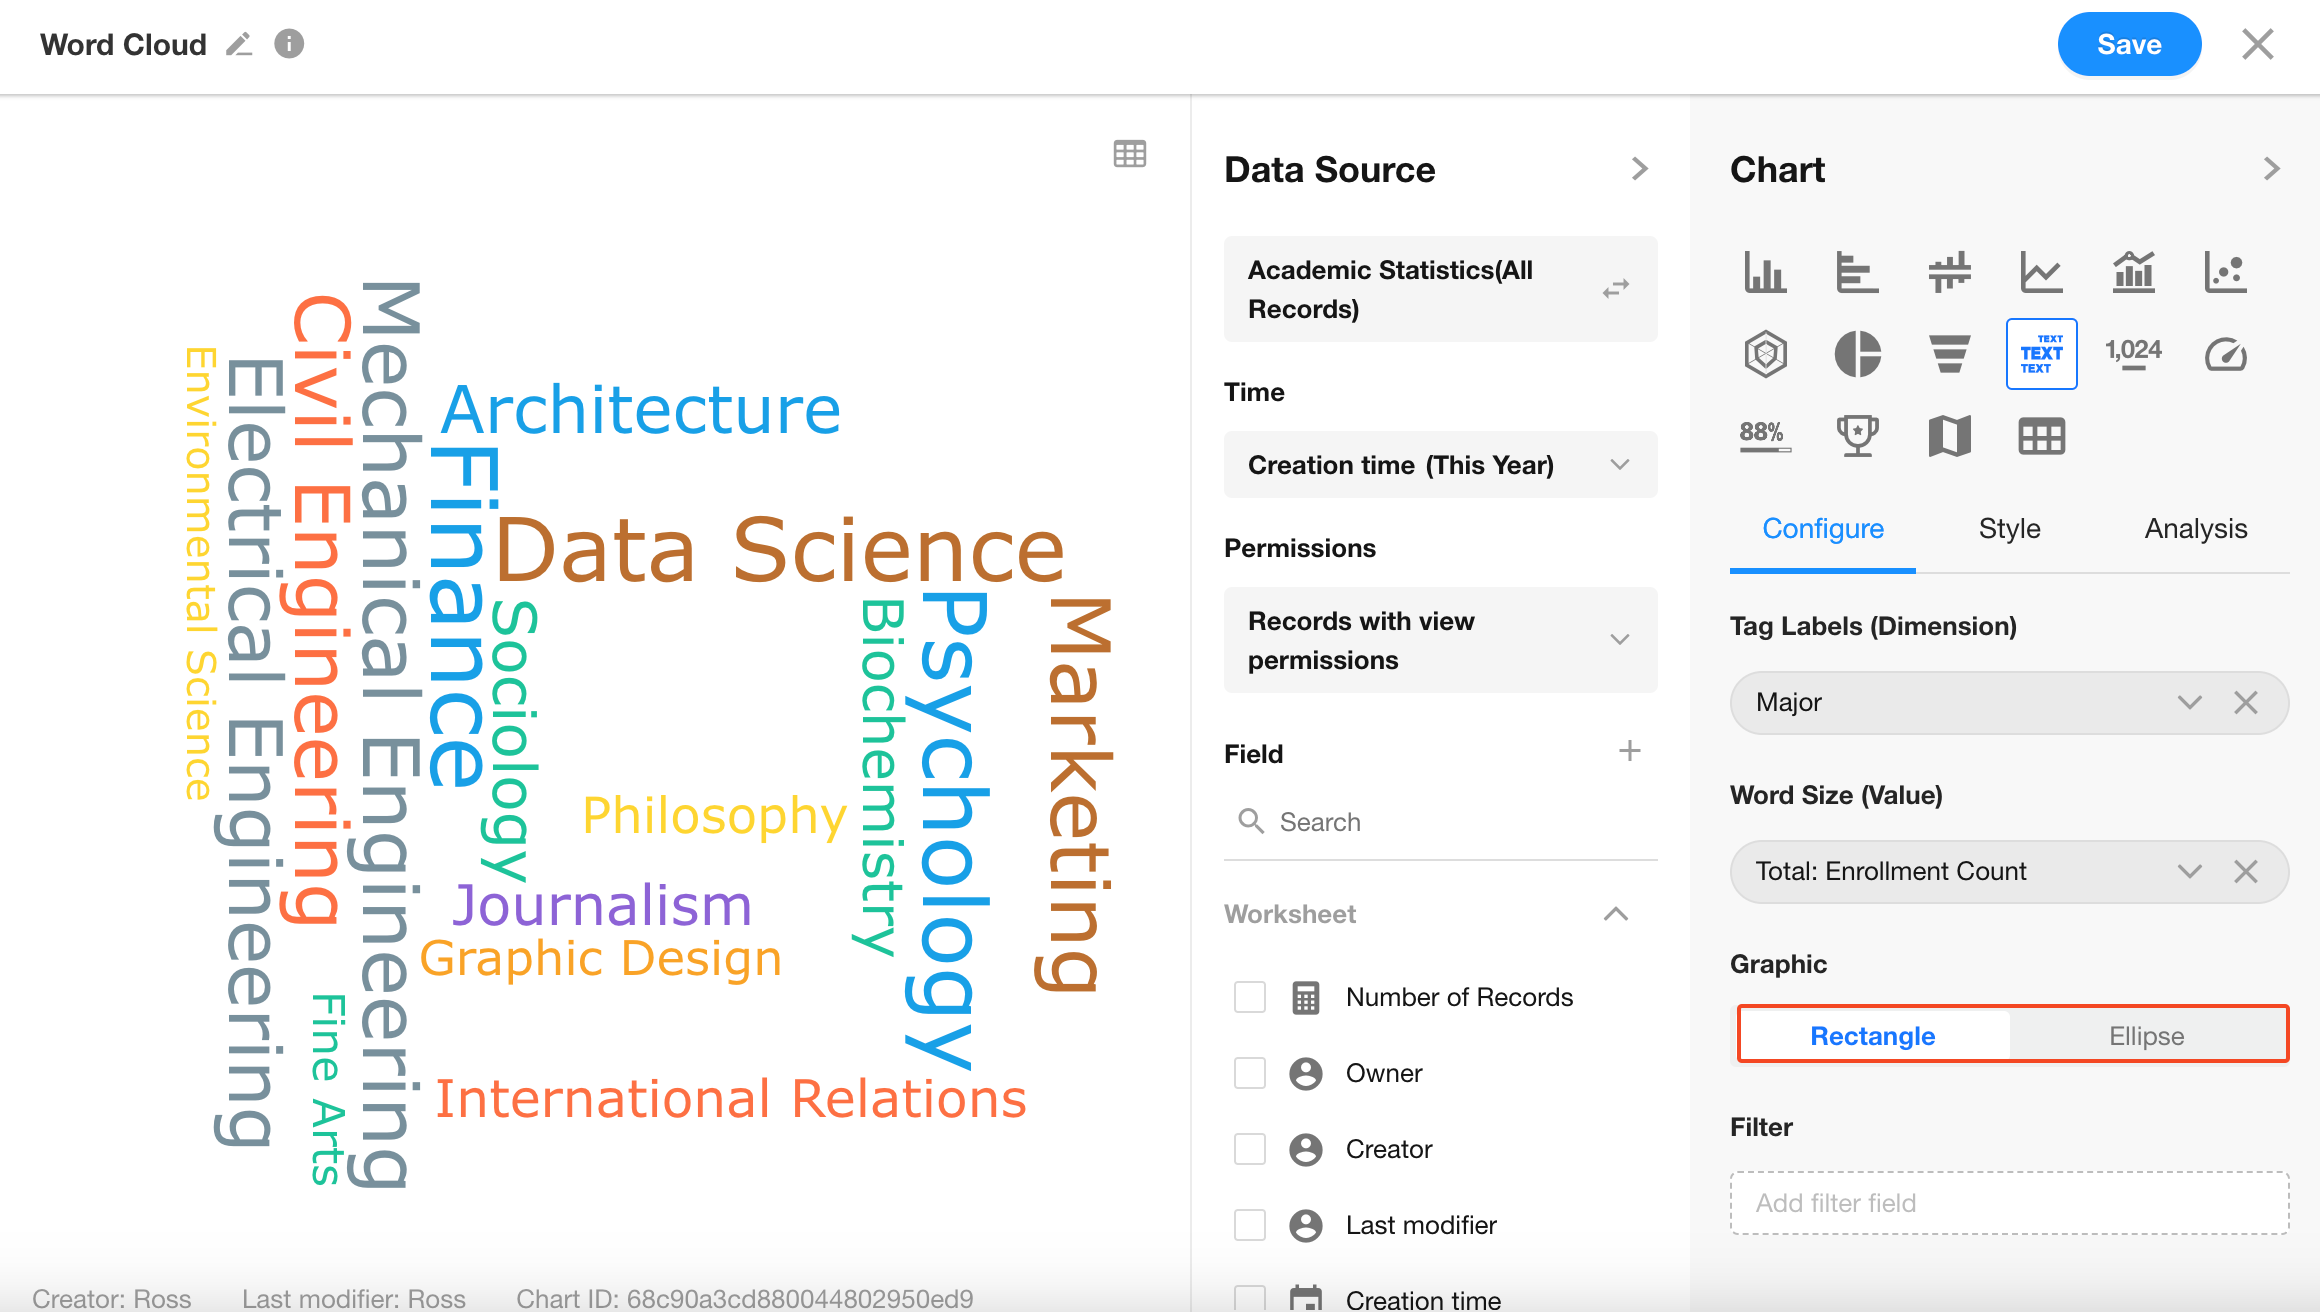2320x1312 pixels.
Task: Click the pencil icon to rename chart
Action: tap(239, 44)
